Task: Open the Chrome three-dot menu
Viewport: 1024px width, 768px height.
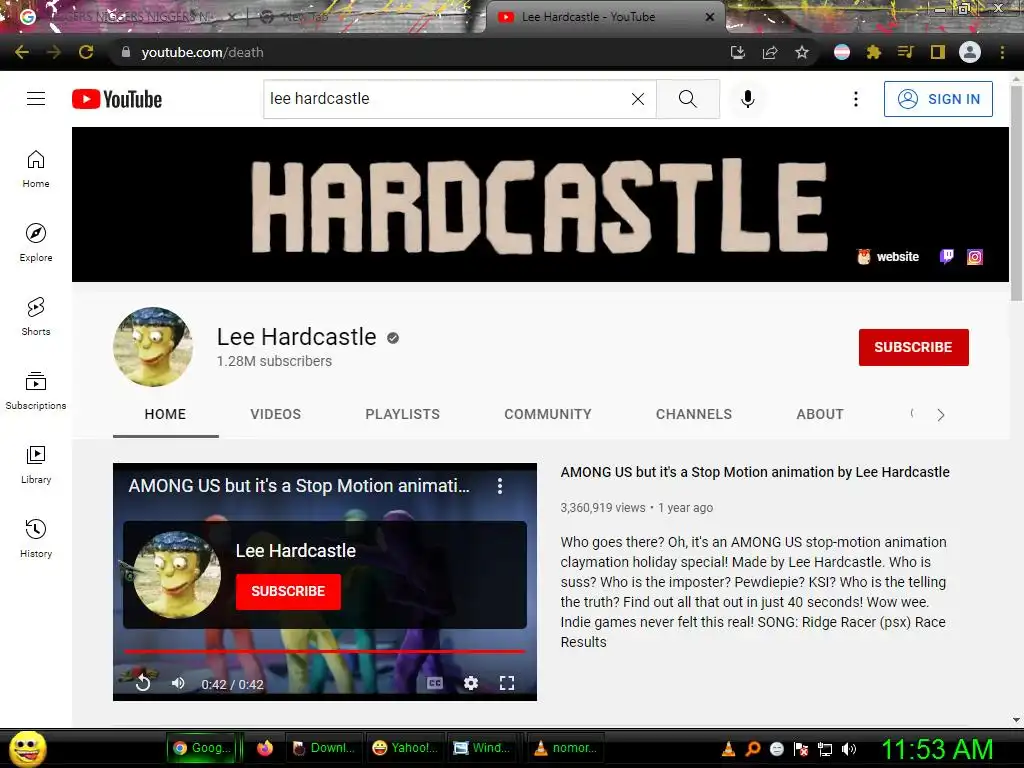Action: [x=1002, y=52]
